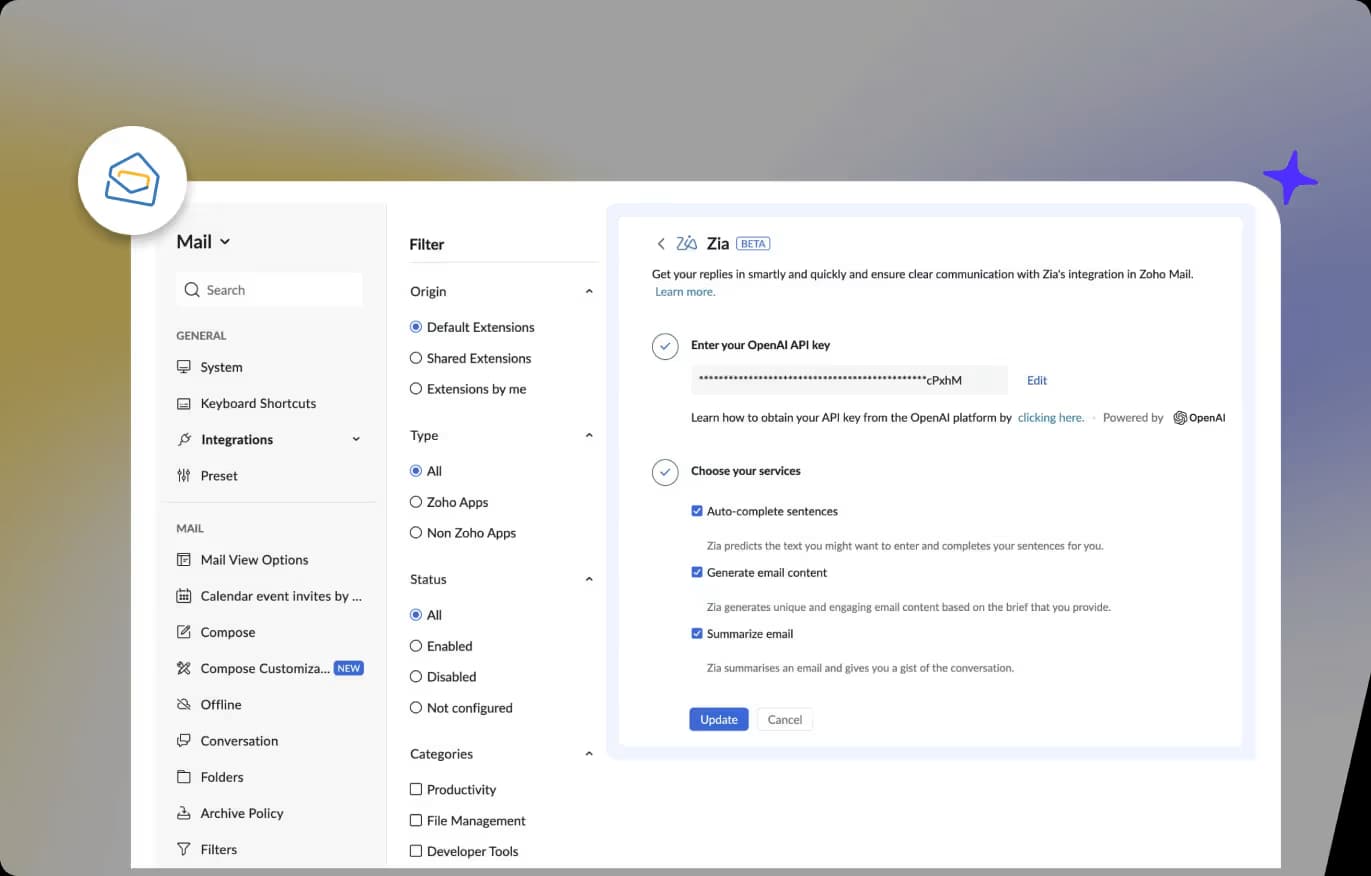Click the Zoho Mail envelope logo
Image resolution: width=1371 pixels, height=876 pixels.
(132, 180)
